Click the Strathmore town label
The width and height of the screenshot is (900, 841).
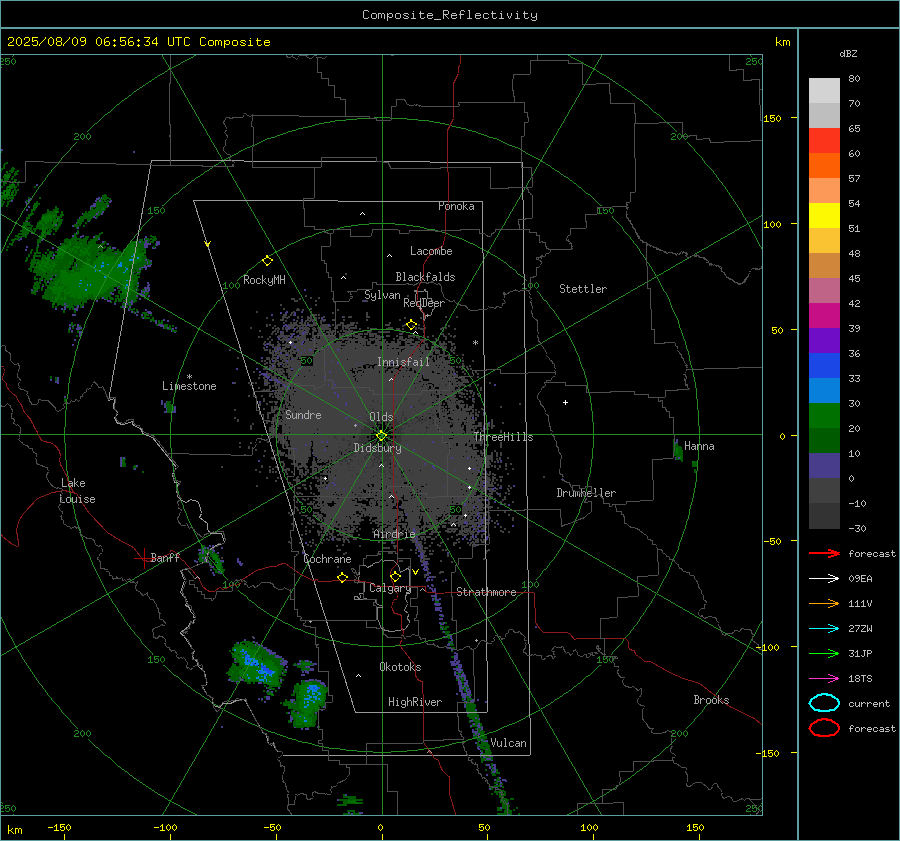pyautogui.click(x=486, y=592)
